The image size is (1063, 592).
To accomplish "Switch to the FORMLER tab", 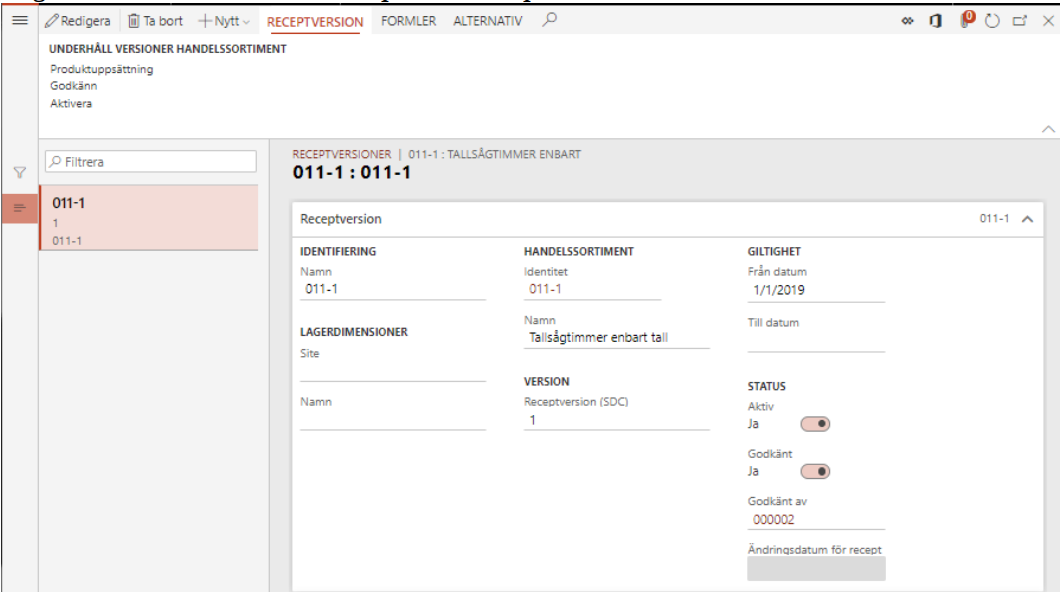I will [x=408, y=21].
